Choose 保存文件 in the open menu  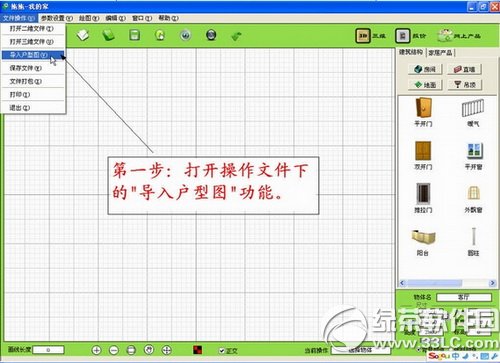[x=33, y=68]
